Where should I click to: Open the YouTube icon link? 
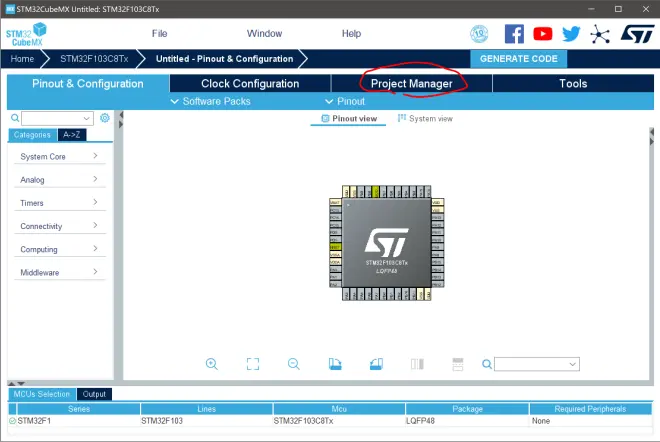point(543,34)
